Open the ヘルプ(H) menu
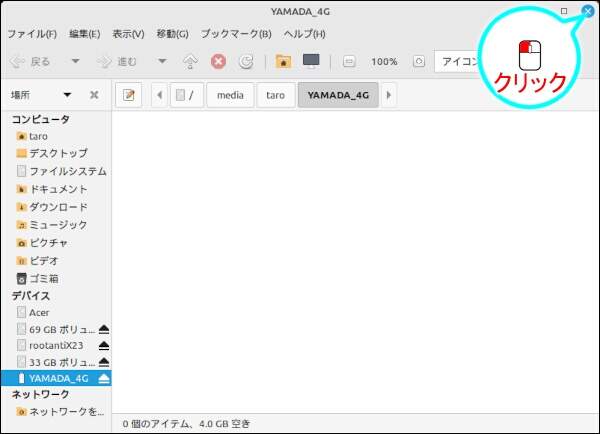600x434 pixels. click(305, 34)
